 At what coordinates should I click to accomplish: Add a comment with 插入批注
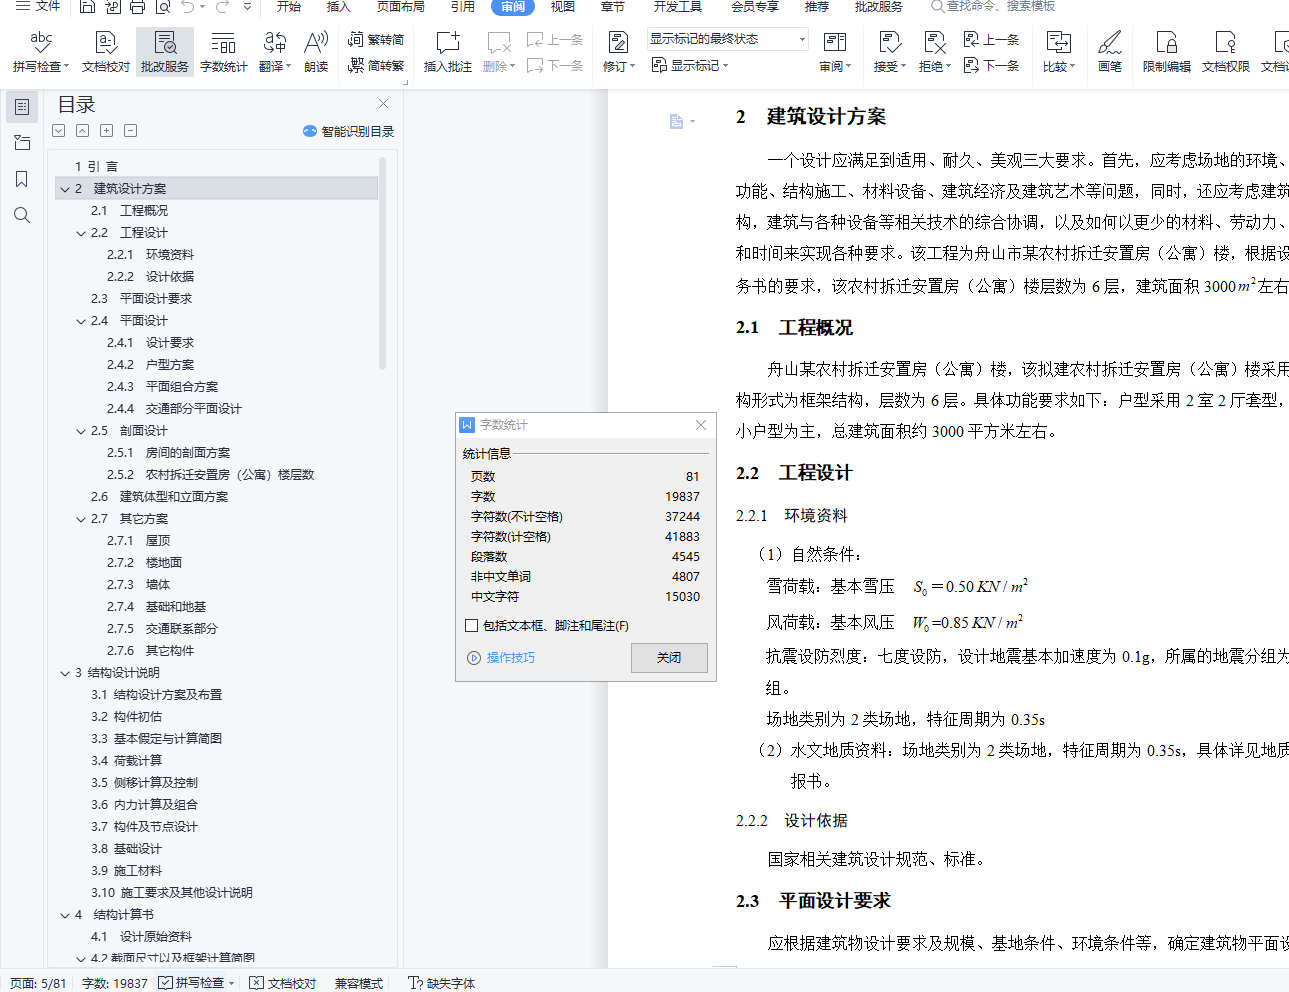click(447, 51)
